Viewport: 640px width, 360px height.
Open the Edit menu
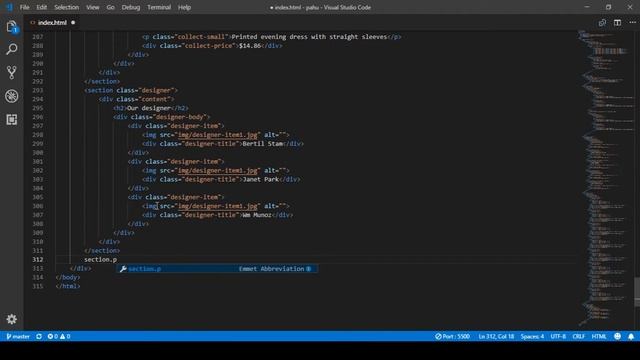tap(42, 7)
